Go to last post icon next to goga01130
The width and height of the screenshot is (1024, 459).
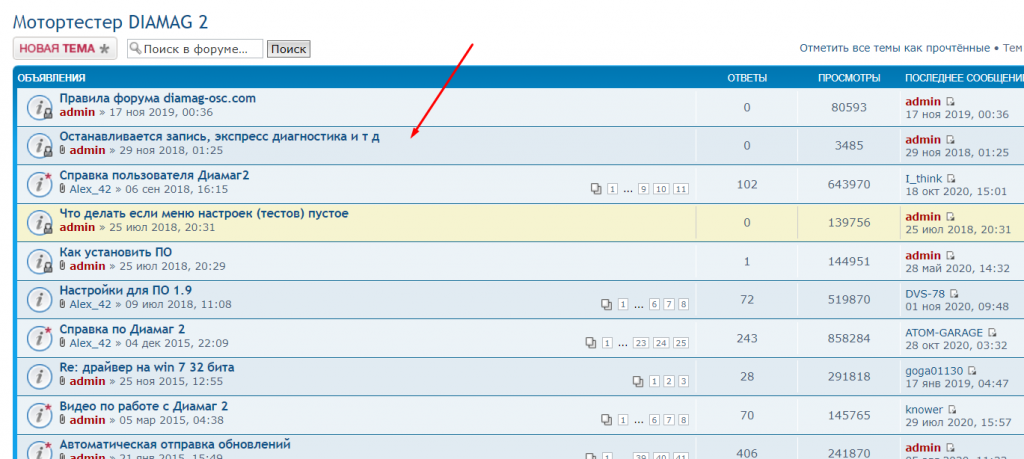coord(971,371)
